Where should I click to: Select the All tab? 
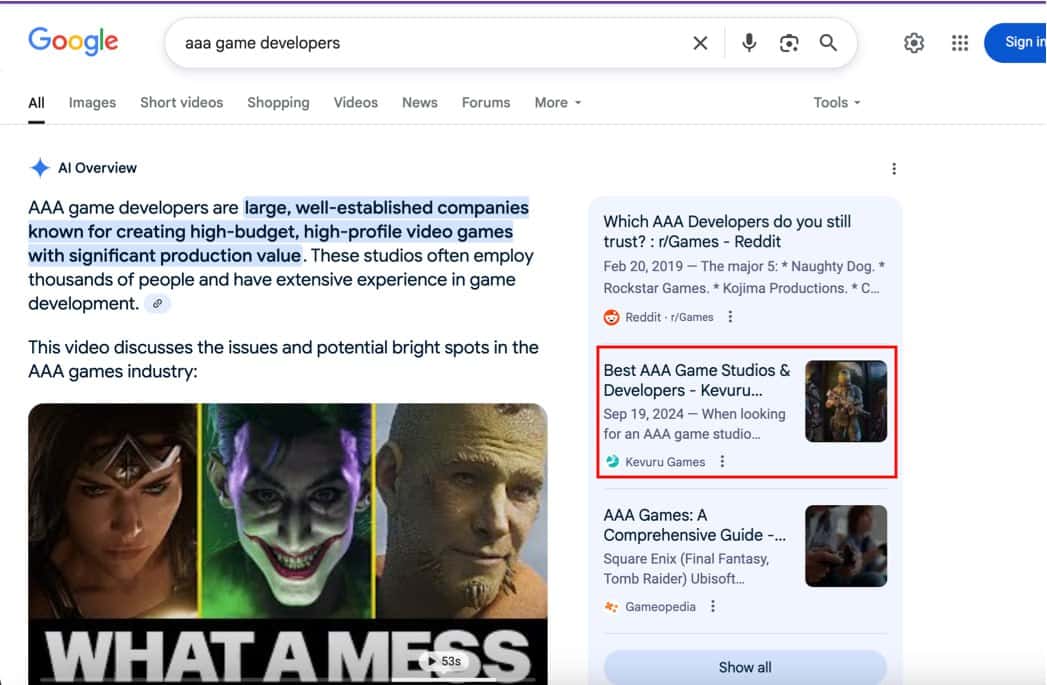point(36,103)
